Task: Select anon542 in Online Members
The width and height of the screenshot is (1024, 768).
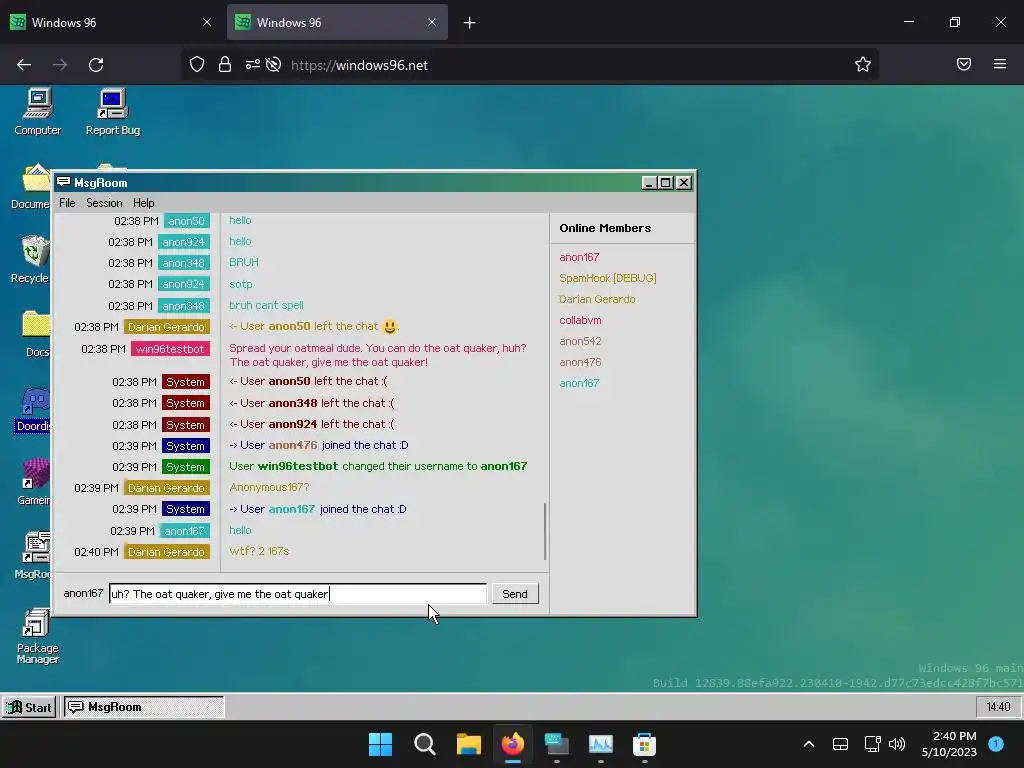Action: point(580,341)
